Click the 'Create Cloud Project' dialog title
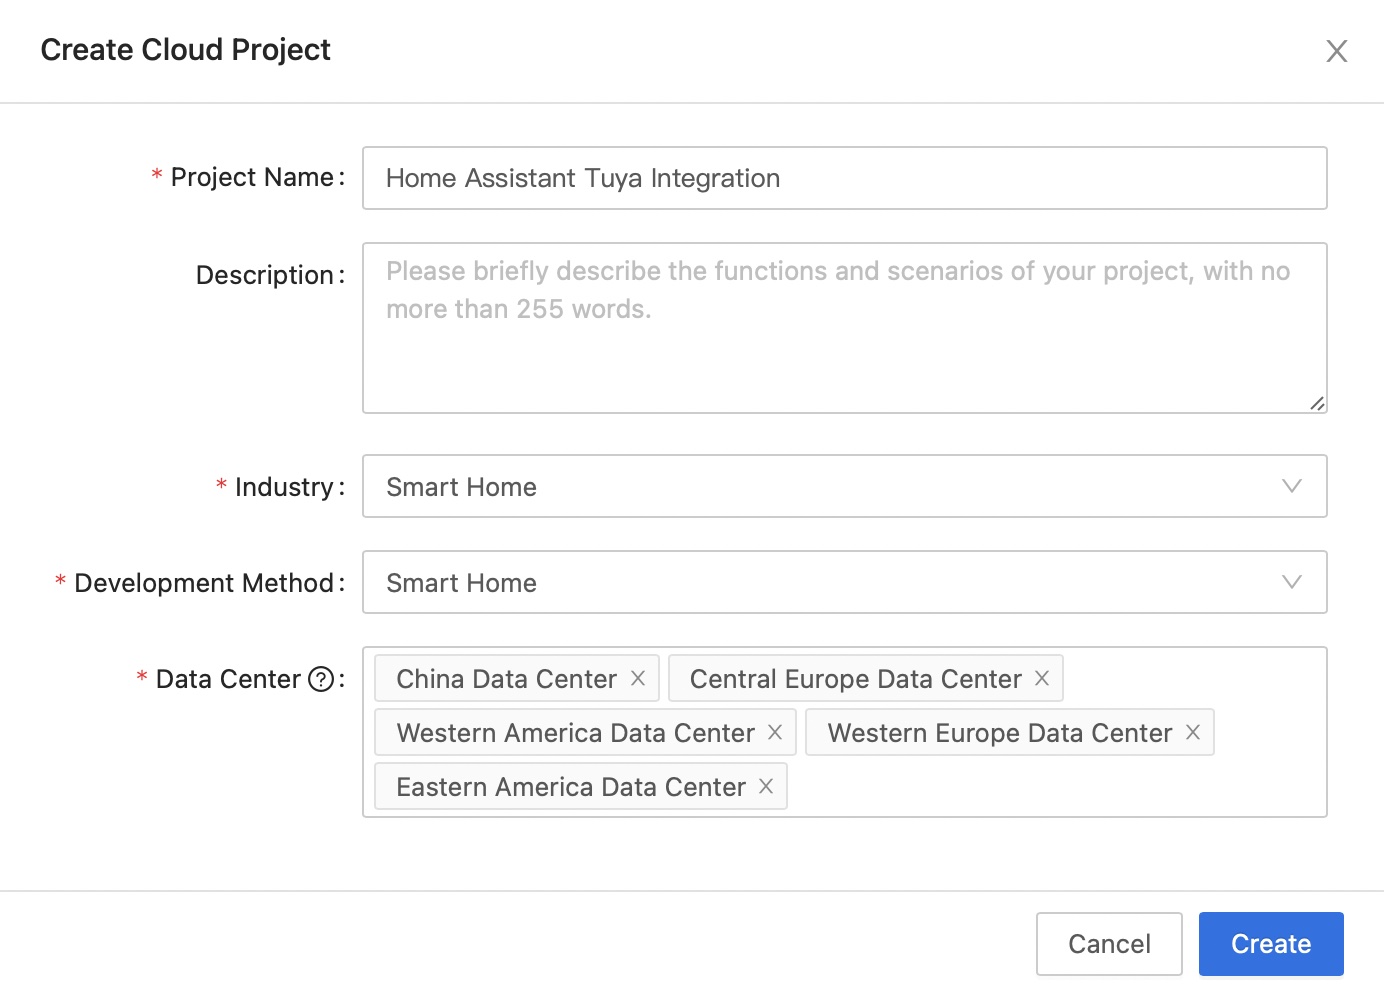 (185, 50)
